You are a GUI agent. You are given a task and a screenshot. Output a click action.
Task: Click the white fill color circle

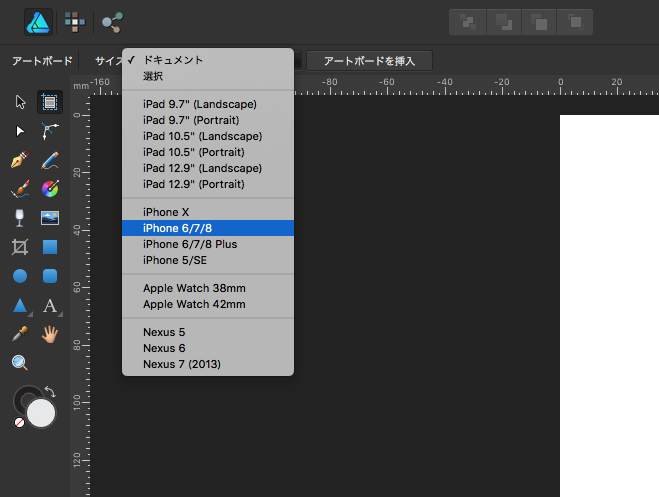41,413
